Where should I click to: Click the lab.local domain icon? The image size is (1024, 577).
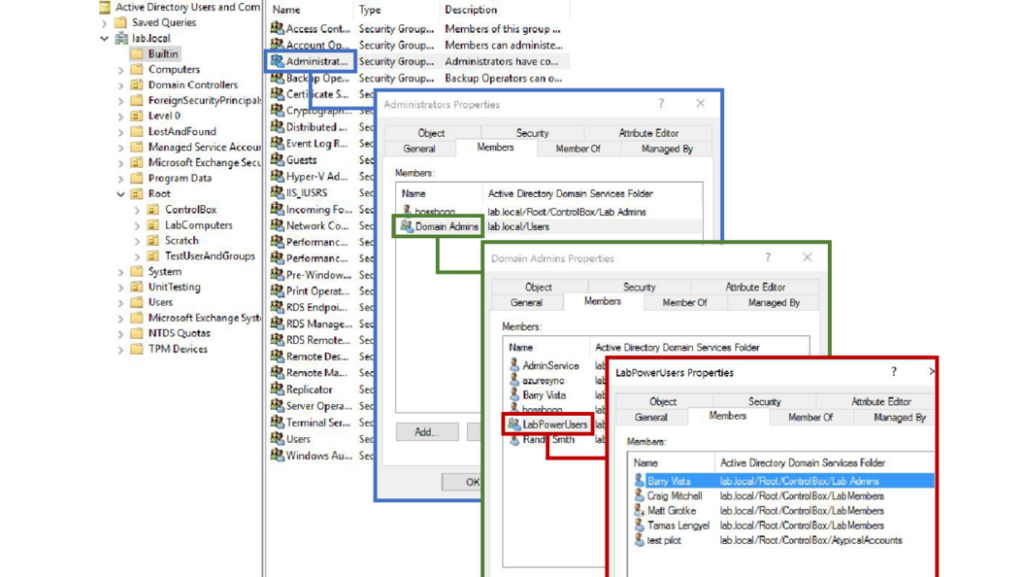pos(121,38)
